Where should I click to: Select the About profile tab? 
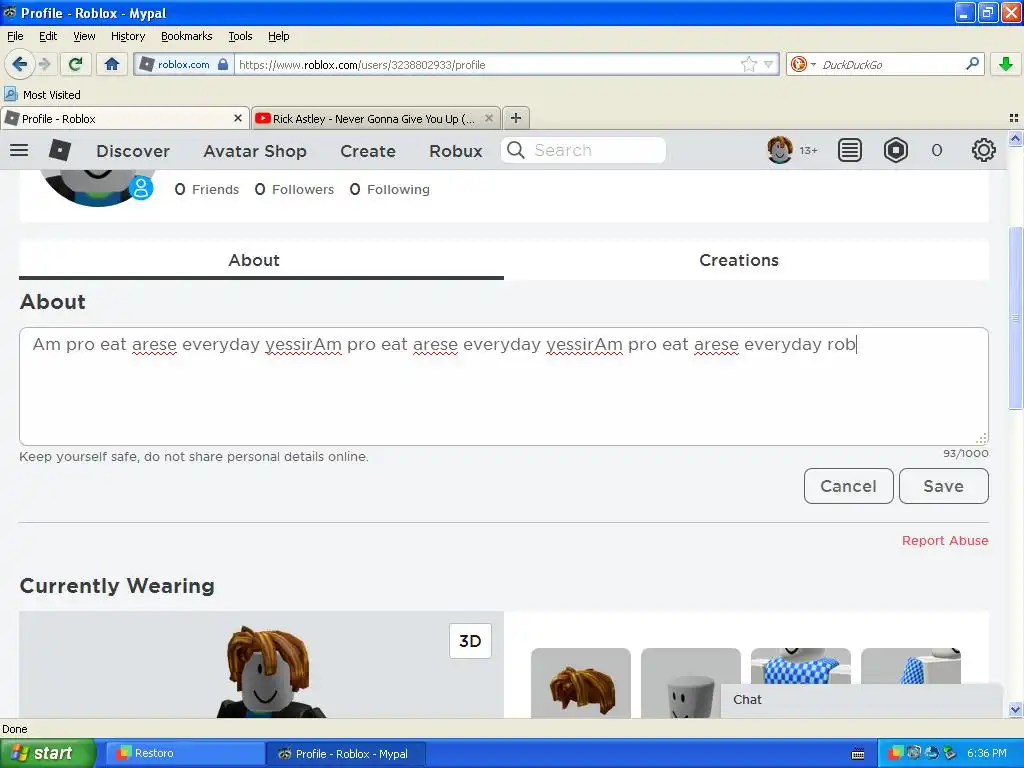[x=261, y=260]
